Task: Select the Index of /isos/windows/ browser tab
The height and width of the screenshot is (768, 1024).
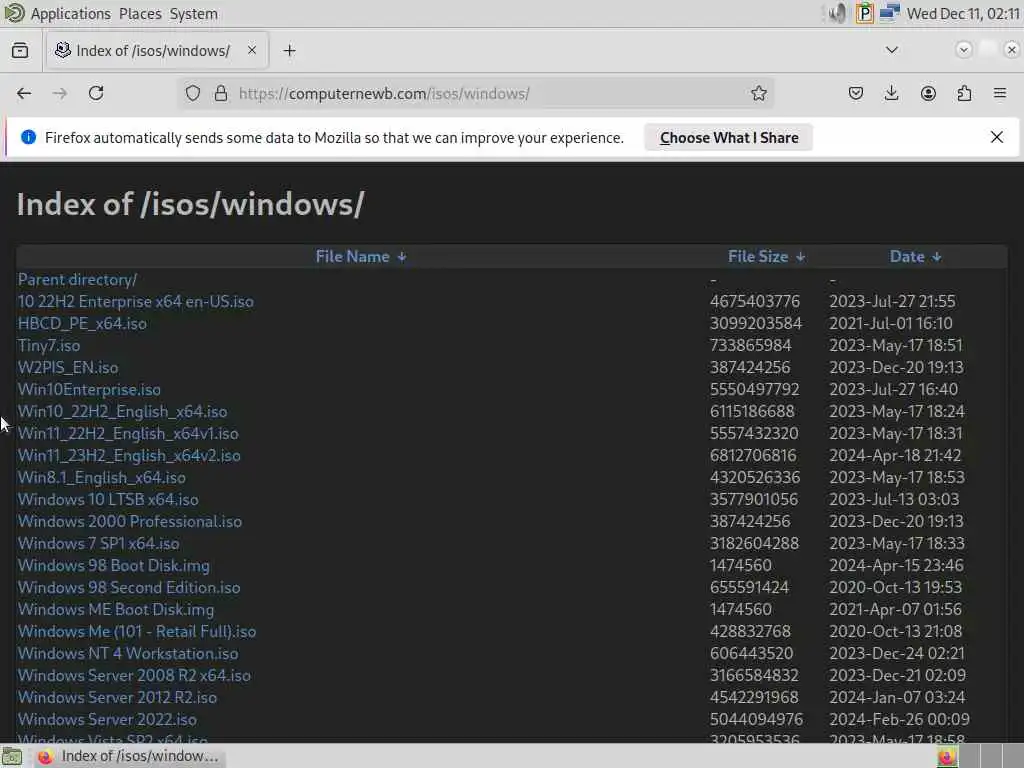Action: [x=157, y=50]
